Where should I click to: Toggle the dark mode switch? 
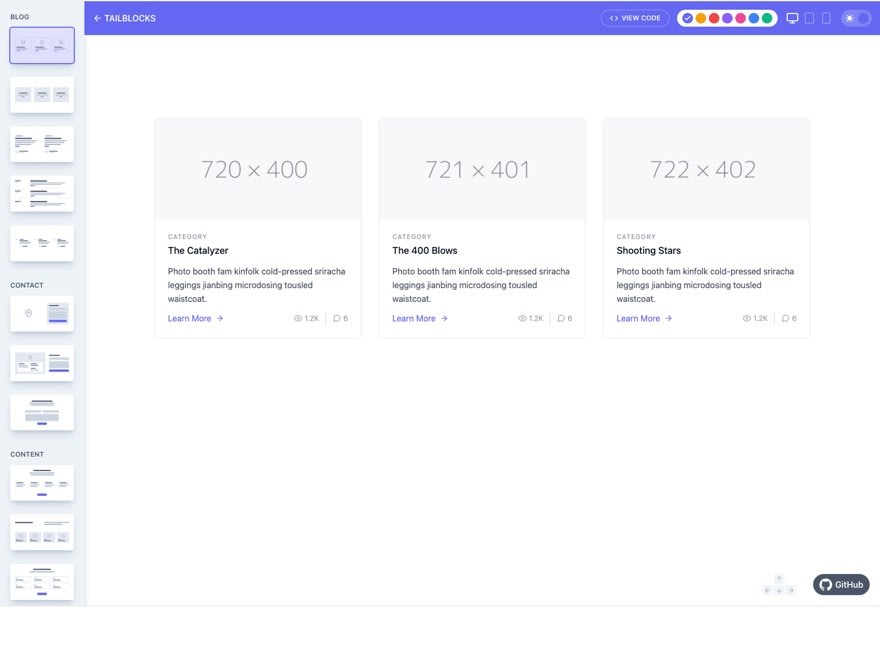(856, 19)
